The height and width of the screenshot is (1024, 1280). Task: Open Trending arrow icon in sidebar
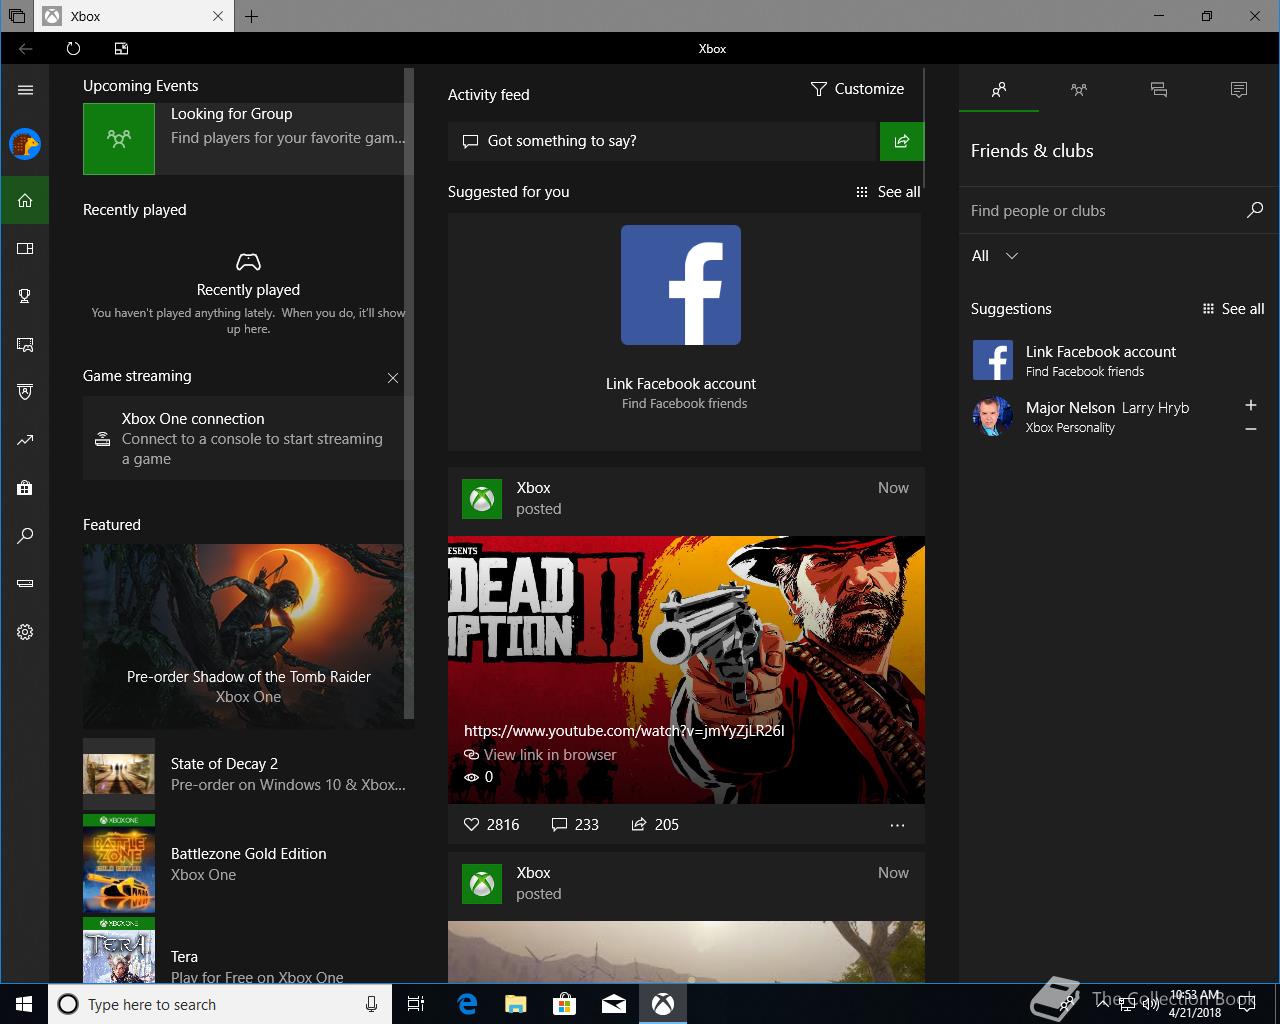coord(25,440)
